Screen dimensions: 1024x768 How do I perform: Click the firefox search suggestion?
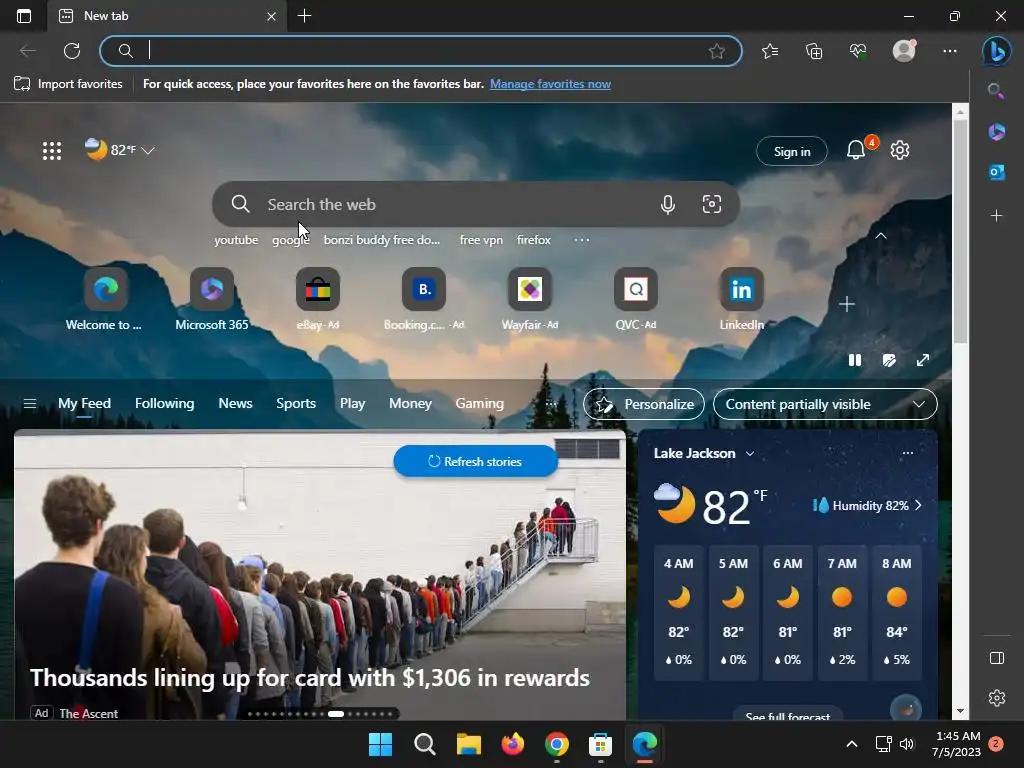pos(534,240)
